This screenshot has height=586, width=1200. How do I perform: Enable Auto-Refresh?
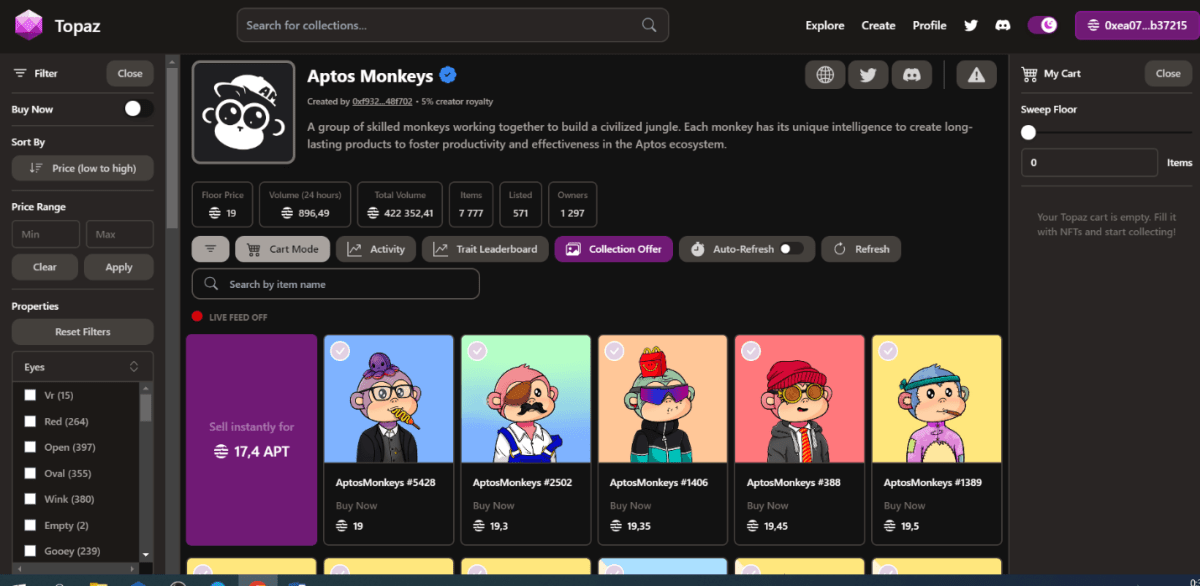point(786,249)
